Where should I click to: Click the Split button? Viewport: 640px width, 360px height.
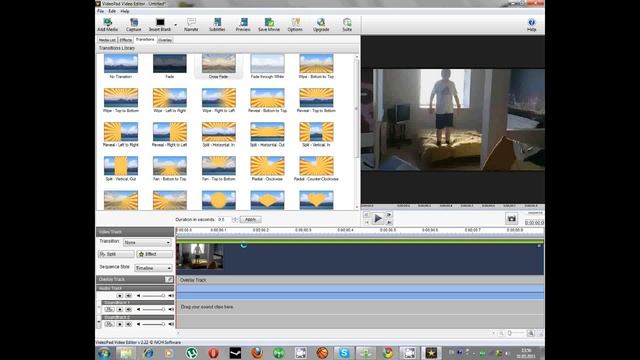116,254
